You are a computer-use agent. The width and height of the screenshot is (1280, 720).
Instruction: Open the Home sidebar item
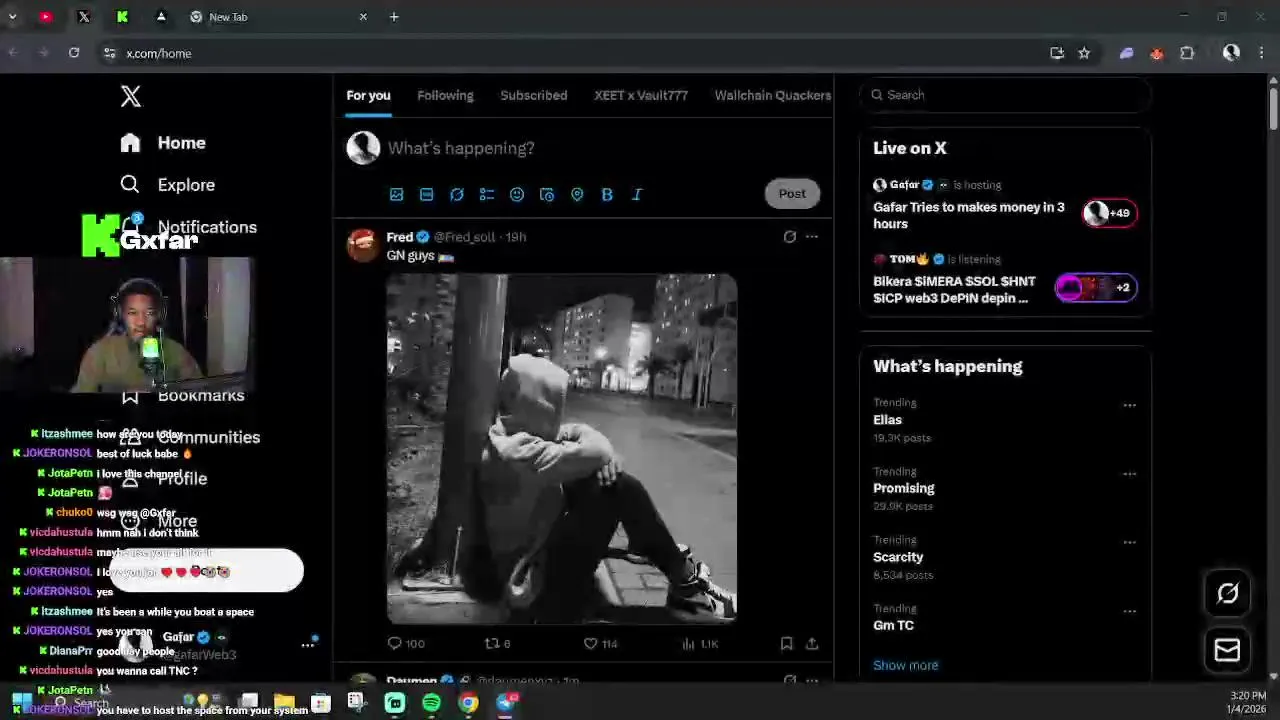pos(163,143)
